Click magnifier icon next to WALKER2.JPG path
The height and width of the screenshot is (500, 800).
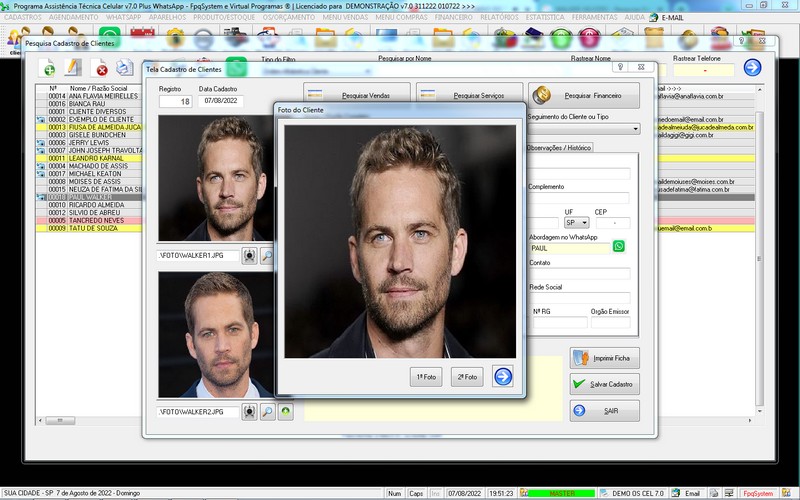tap(267, 412)
